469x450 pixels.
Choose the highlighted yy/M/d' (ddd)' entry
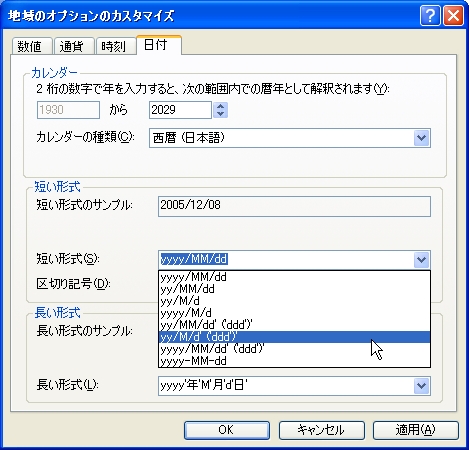click(x=294, y=337)
